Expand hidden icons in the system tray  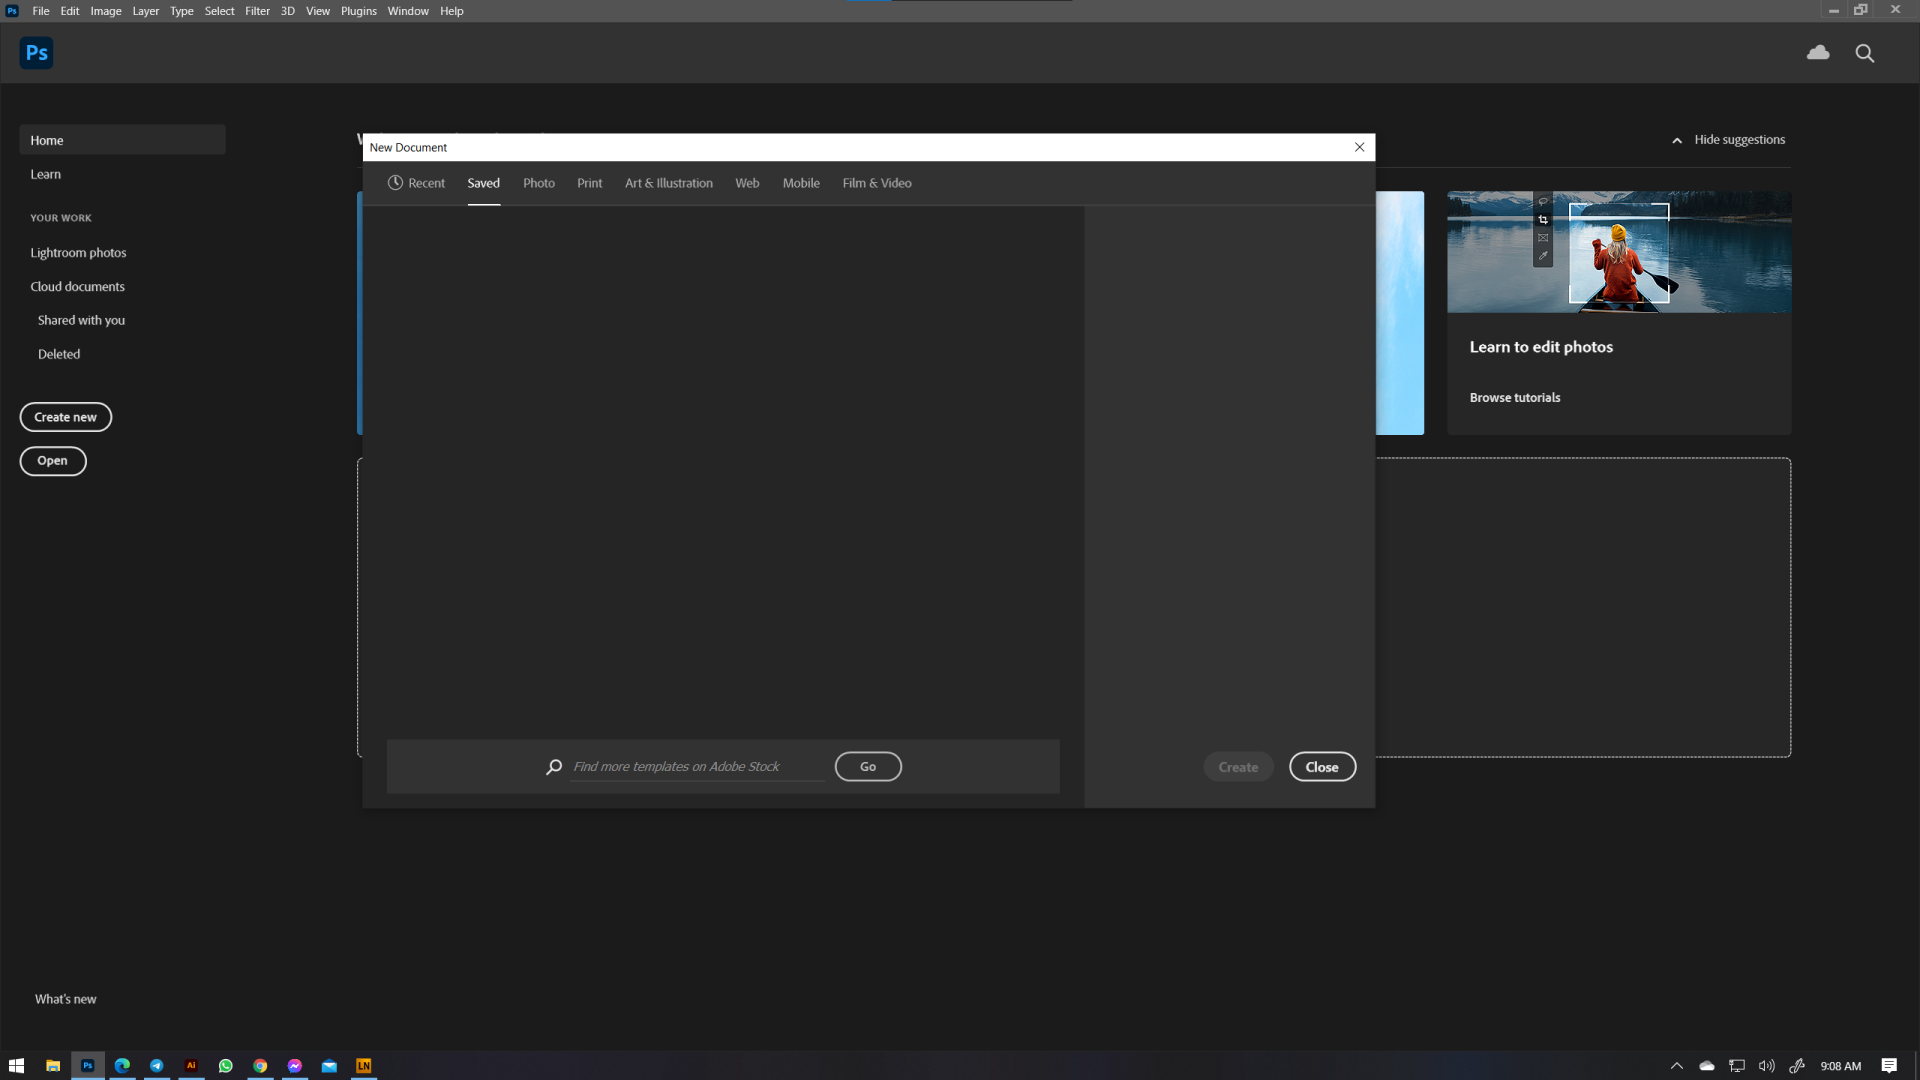pyautogui.click(x=1677, y=1066)
